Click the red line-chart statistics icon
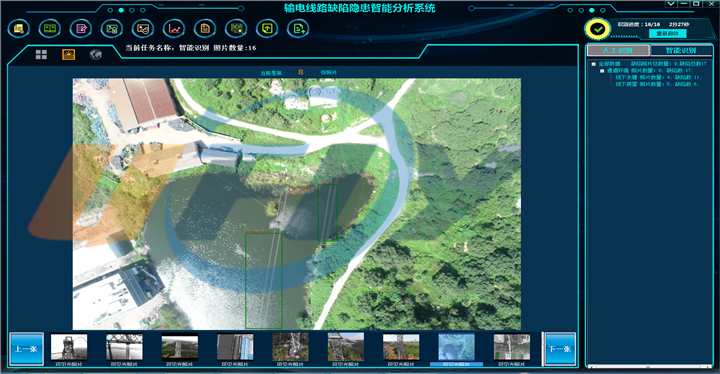720x374 pixels. pyautogui.click(x=174, y=29)
